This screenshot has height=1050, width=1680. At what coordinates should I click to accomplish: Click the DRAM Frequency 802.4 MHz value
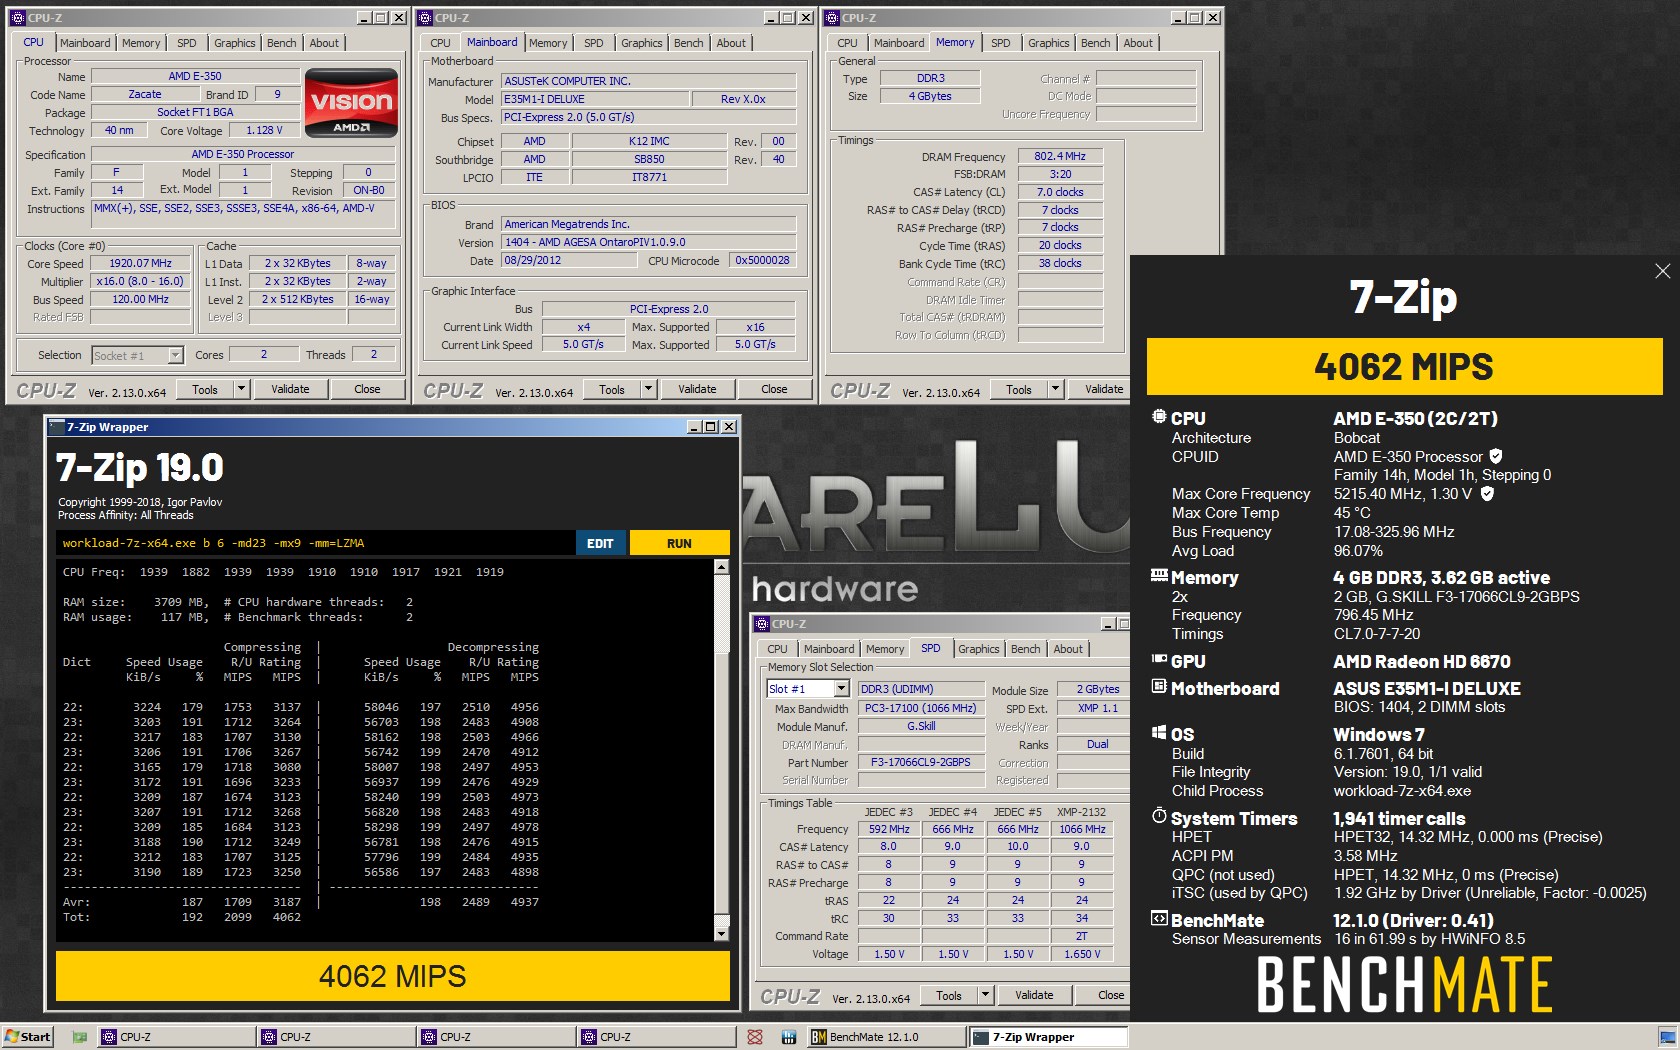coord(1060,156)
